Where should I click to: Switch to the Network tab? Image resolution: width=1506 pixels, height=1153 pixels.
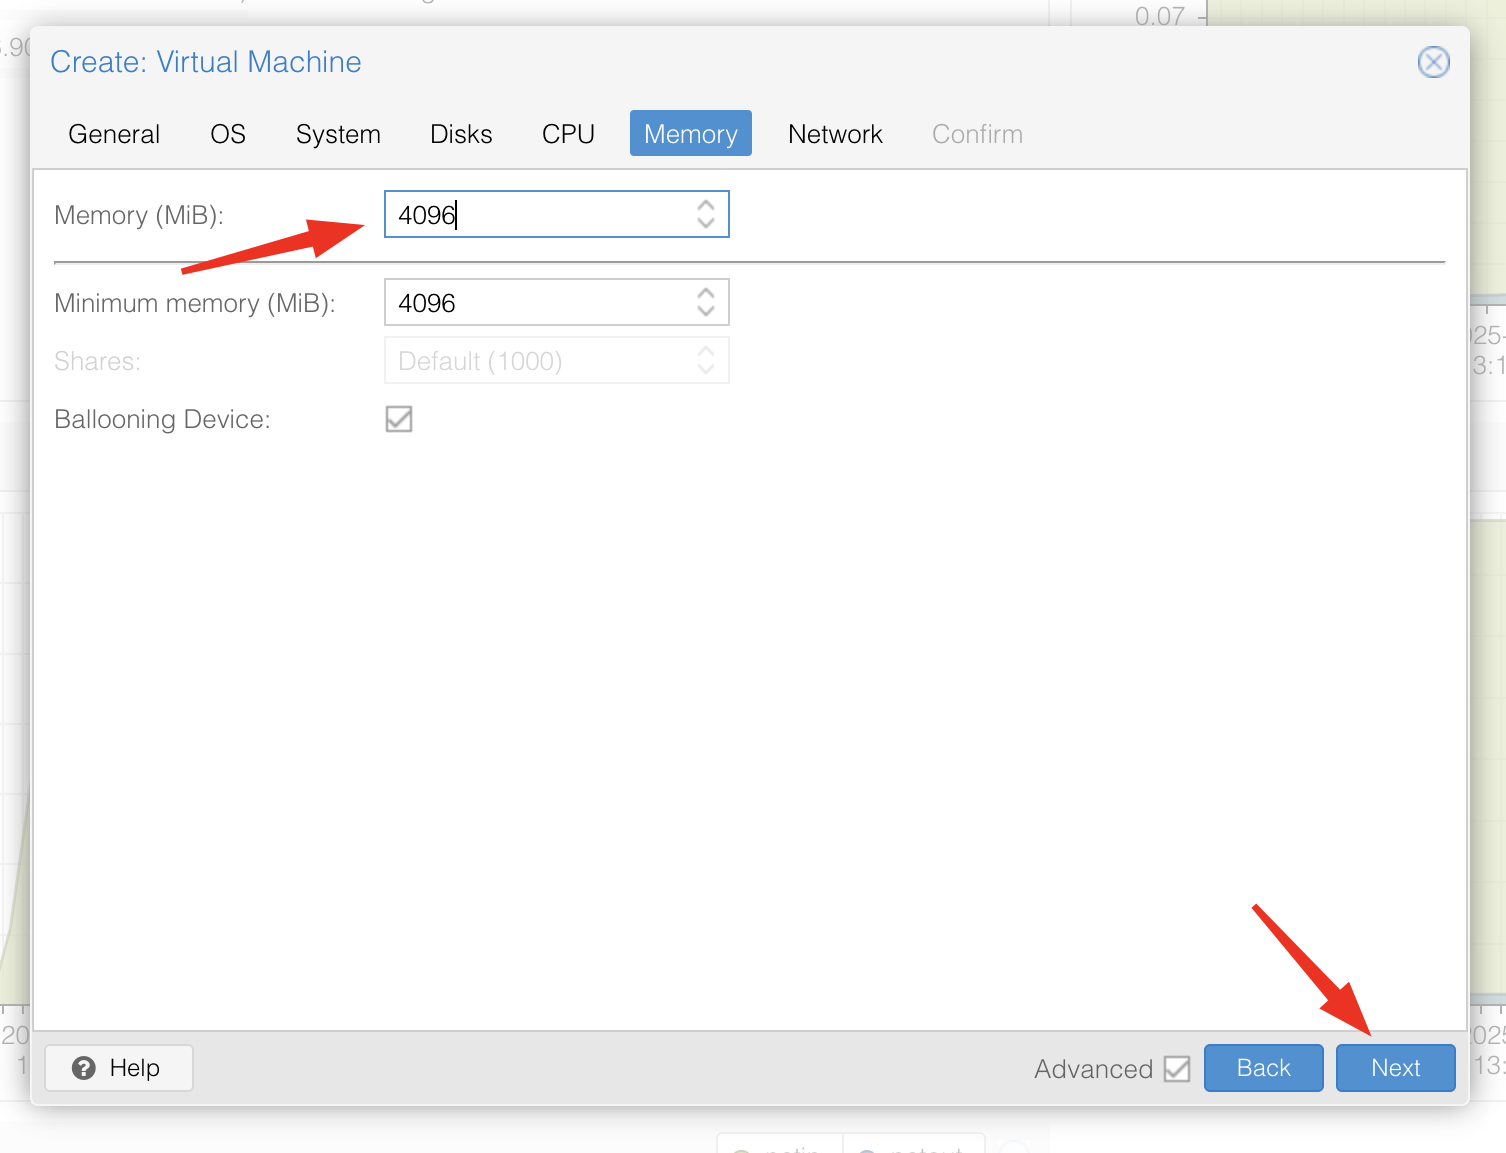[x=835, y=134]
